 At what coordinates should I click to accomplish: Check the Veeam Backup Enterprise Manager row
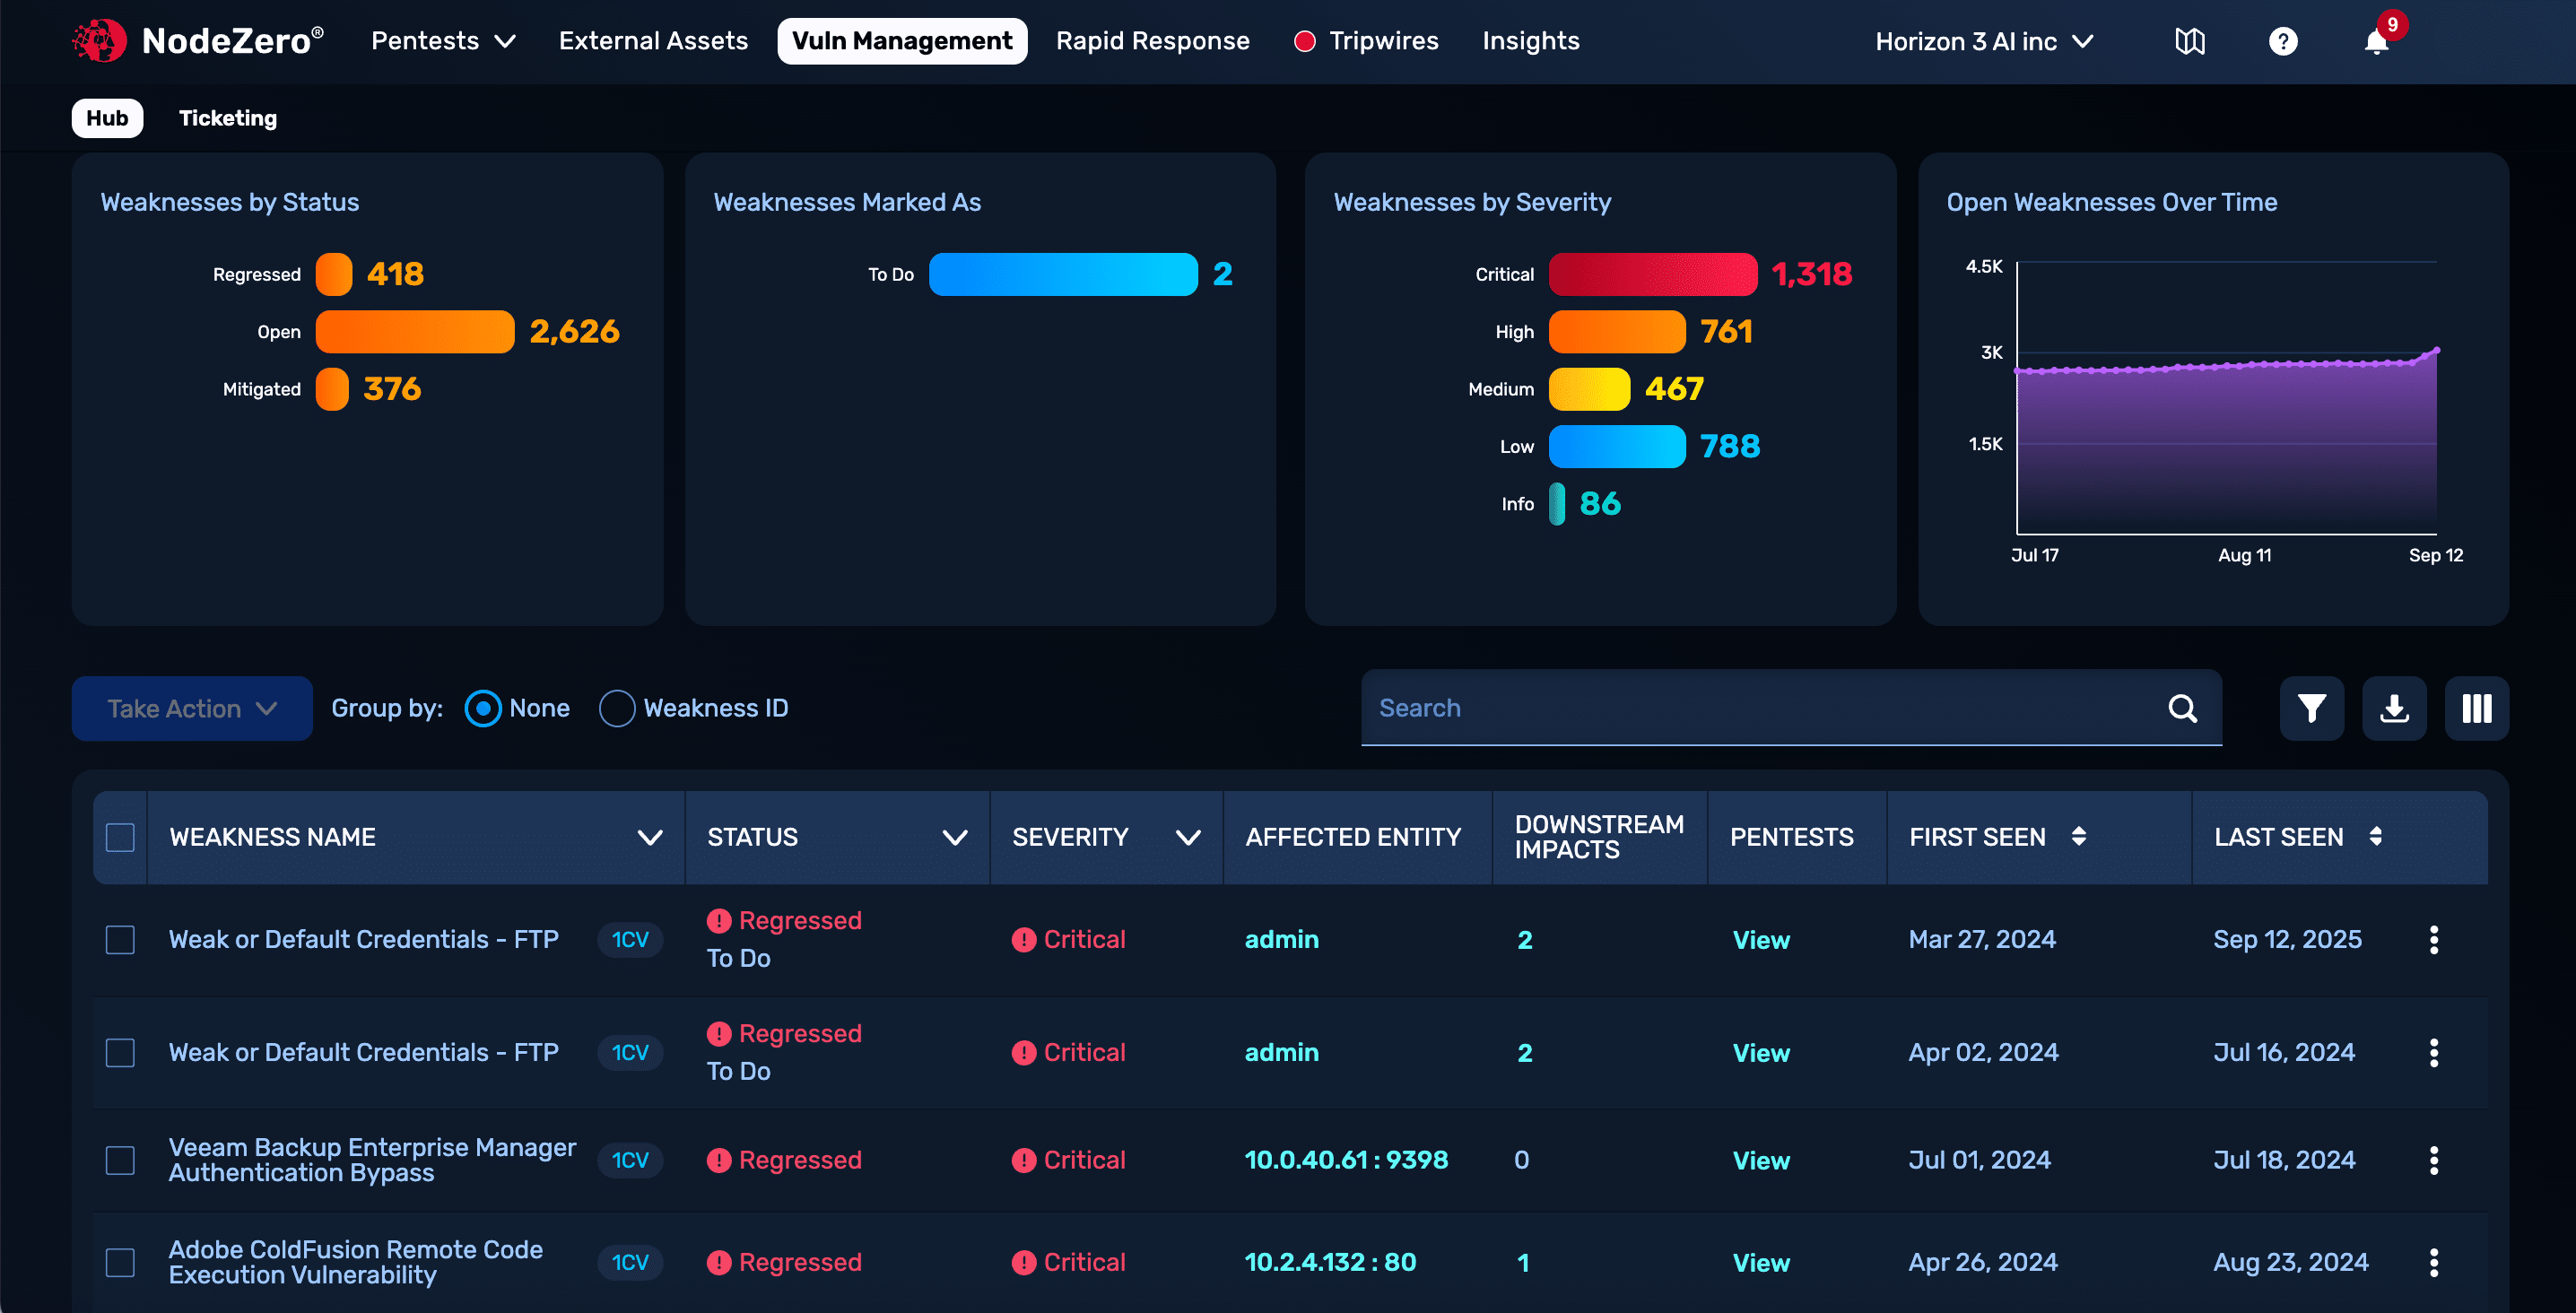click(120, 1160)
